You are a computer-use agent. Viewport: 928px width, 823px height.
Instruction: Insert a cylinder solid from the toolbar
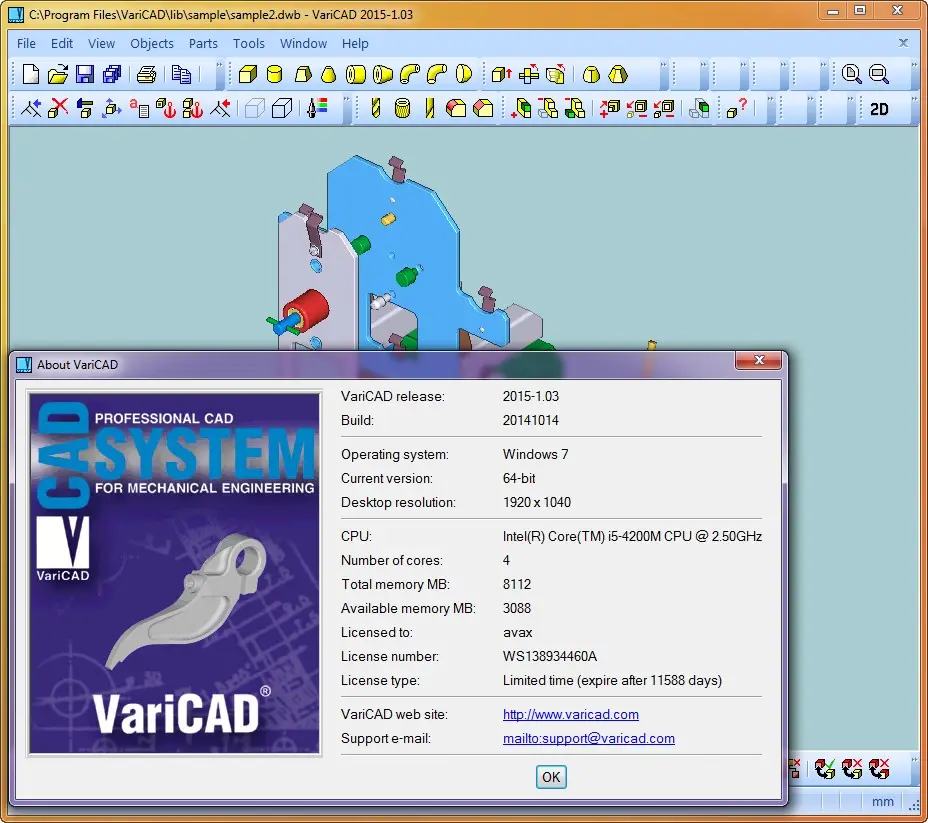pyautogui.click(x=275, y=75)
